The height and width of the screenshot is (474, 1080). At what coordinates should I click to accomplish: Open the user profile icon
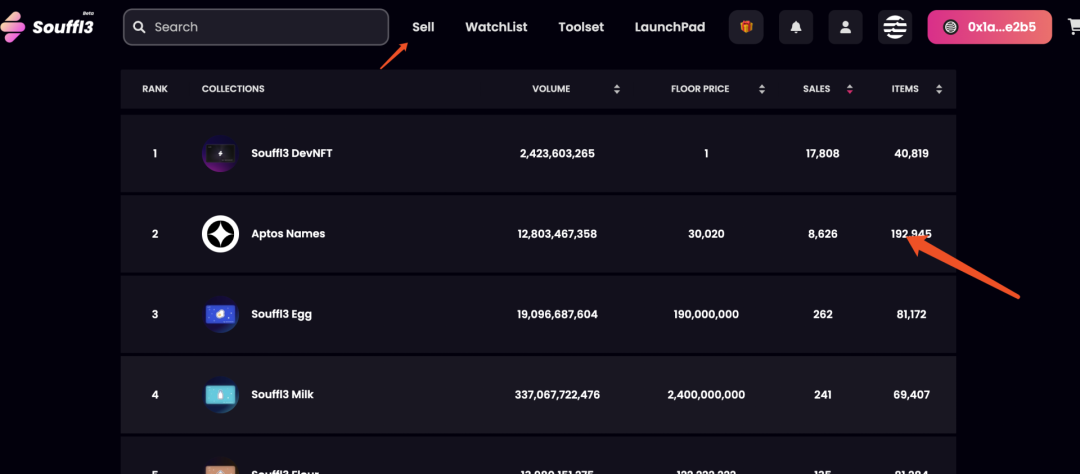[x=846, y=27]
